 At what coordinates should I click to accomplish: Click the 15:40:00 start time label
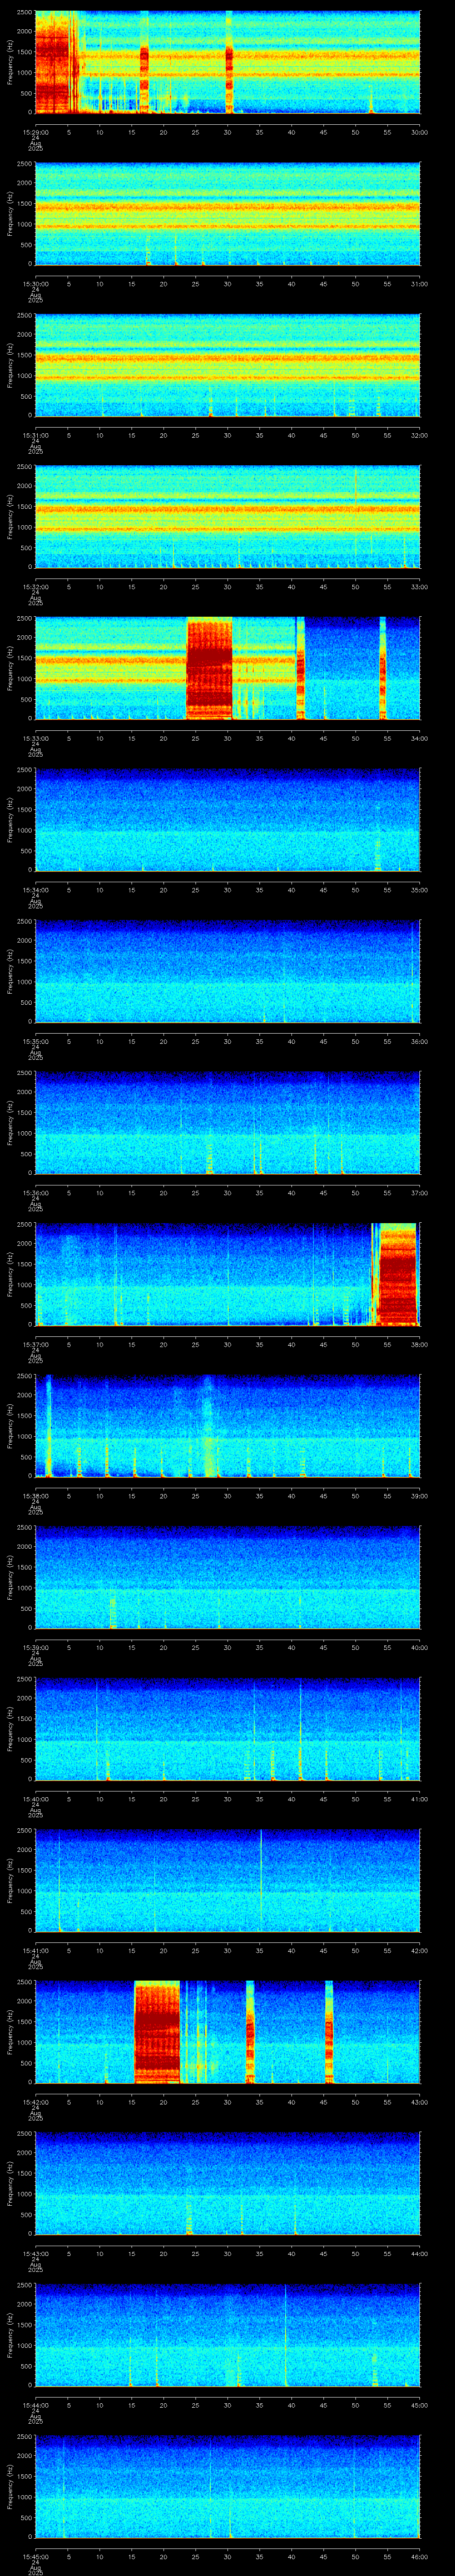click(35, 1799)
